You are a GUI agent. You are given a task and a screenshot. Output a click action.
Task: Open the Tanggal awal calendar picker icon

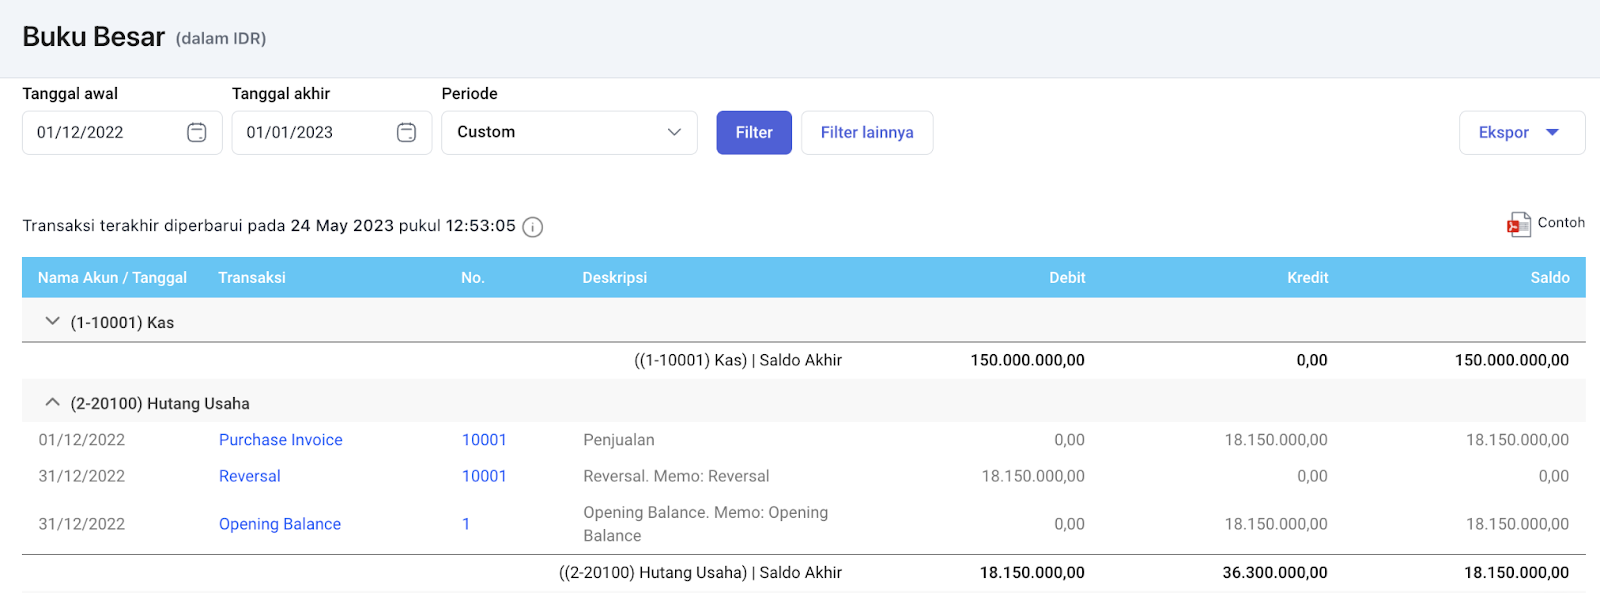tap(197, 132)
